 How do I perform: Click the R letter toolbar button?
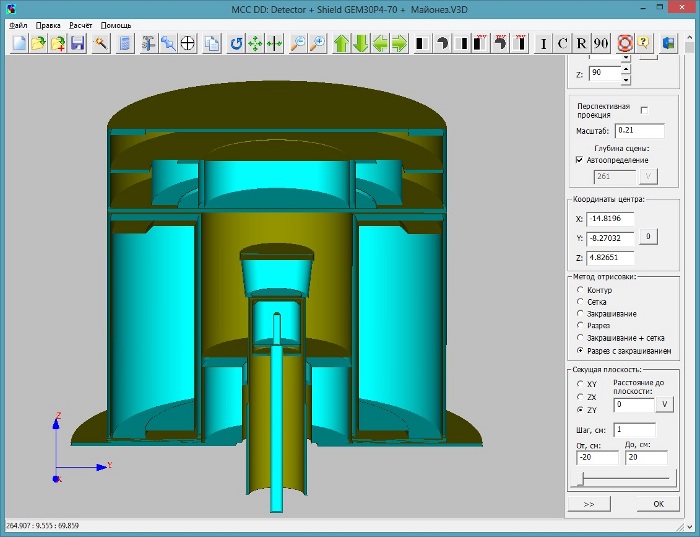pyautogui.click(x=582, y=43)
